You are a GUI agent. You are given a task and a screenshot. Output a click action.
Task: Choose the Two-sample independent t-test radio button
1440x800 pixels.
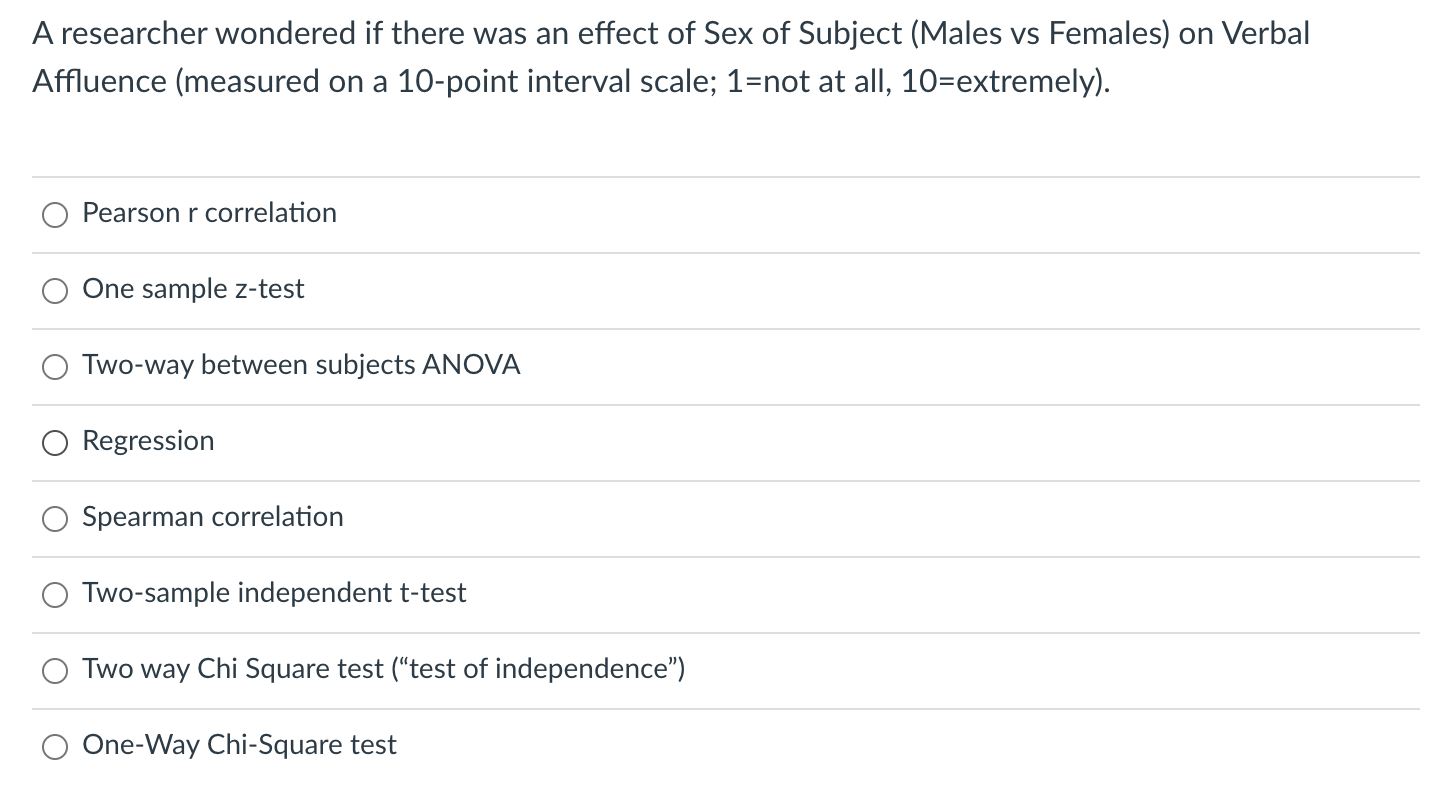[55, 595]
